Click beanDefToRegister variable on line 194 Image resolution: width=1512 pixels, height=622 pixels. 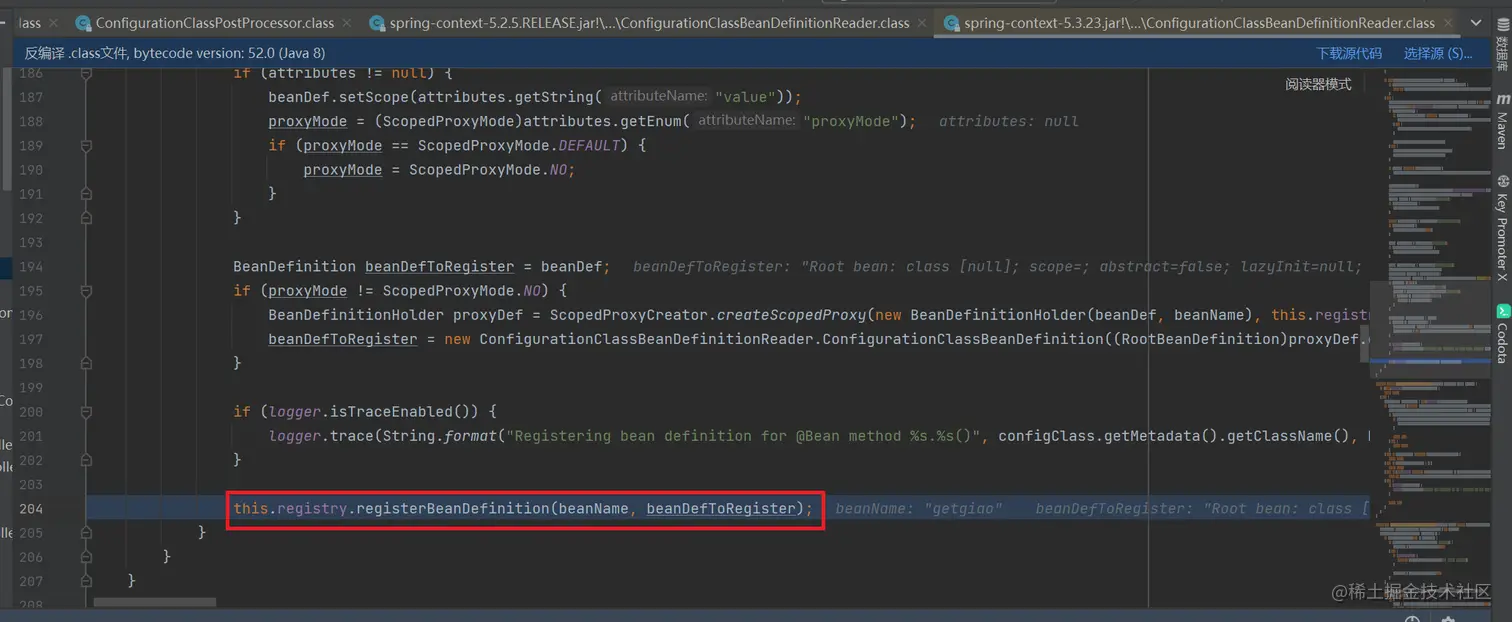click(x=439, y=266)
